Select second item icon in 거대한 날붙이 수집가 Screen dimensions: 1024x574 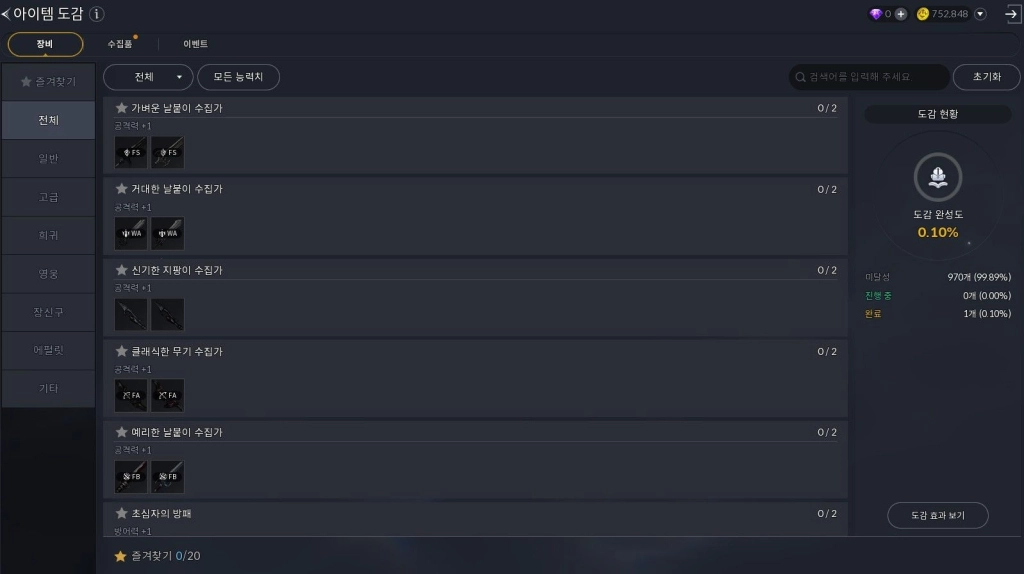click(167, 233)
